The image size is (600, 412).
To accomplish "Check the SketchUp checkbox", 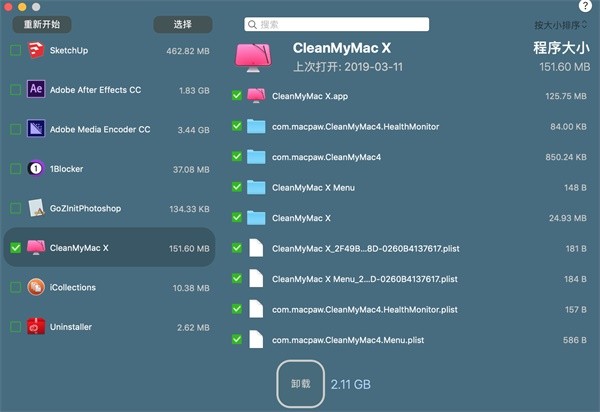I will (15, 50).
